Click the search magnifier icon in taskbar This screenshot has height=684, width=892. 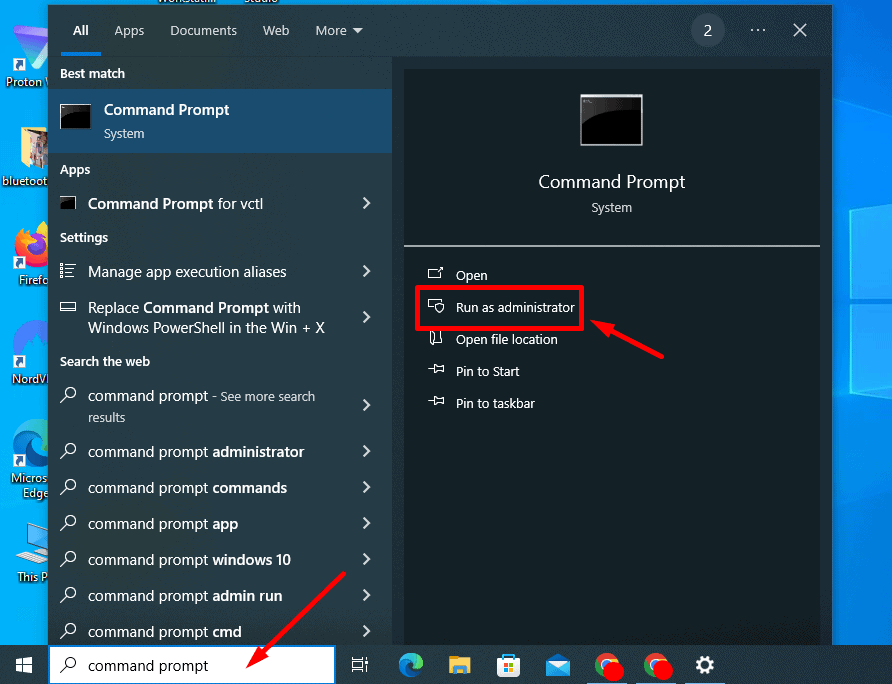pyautogui.click(x=69, y=664)
